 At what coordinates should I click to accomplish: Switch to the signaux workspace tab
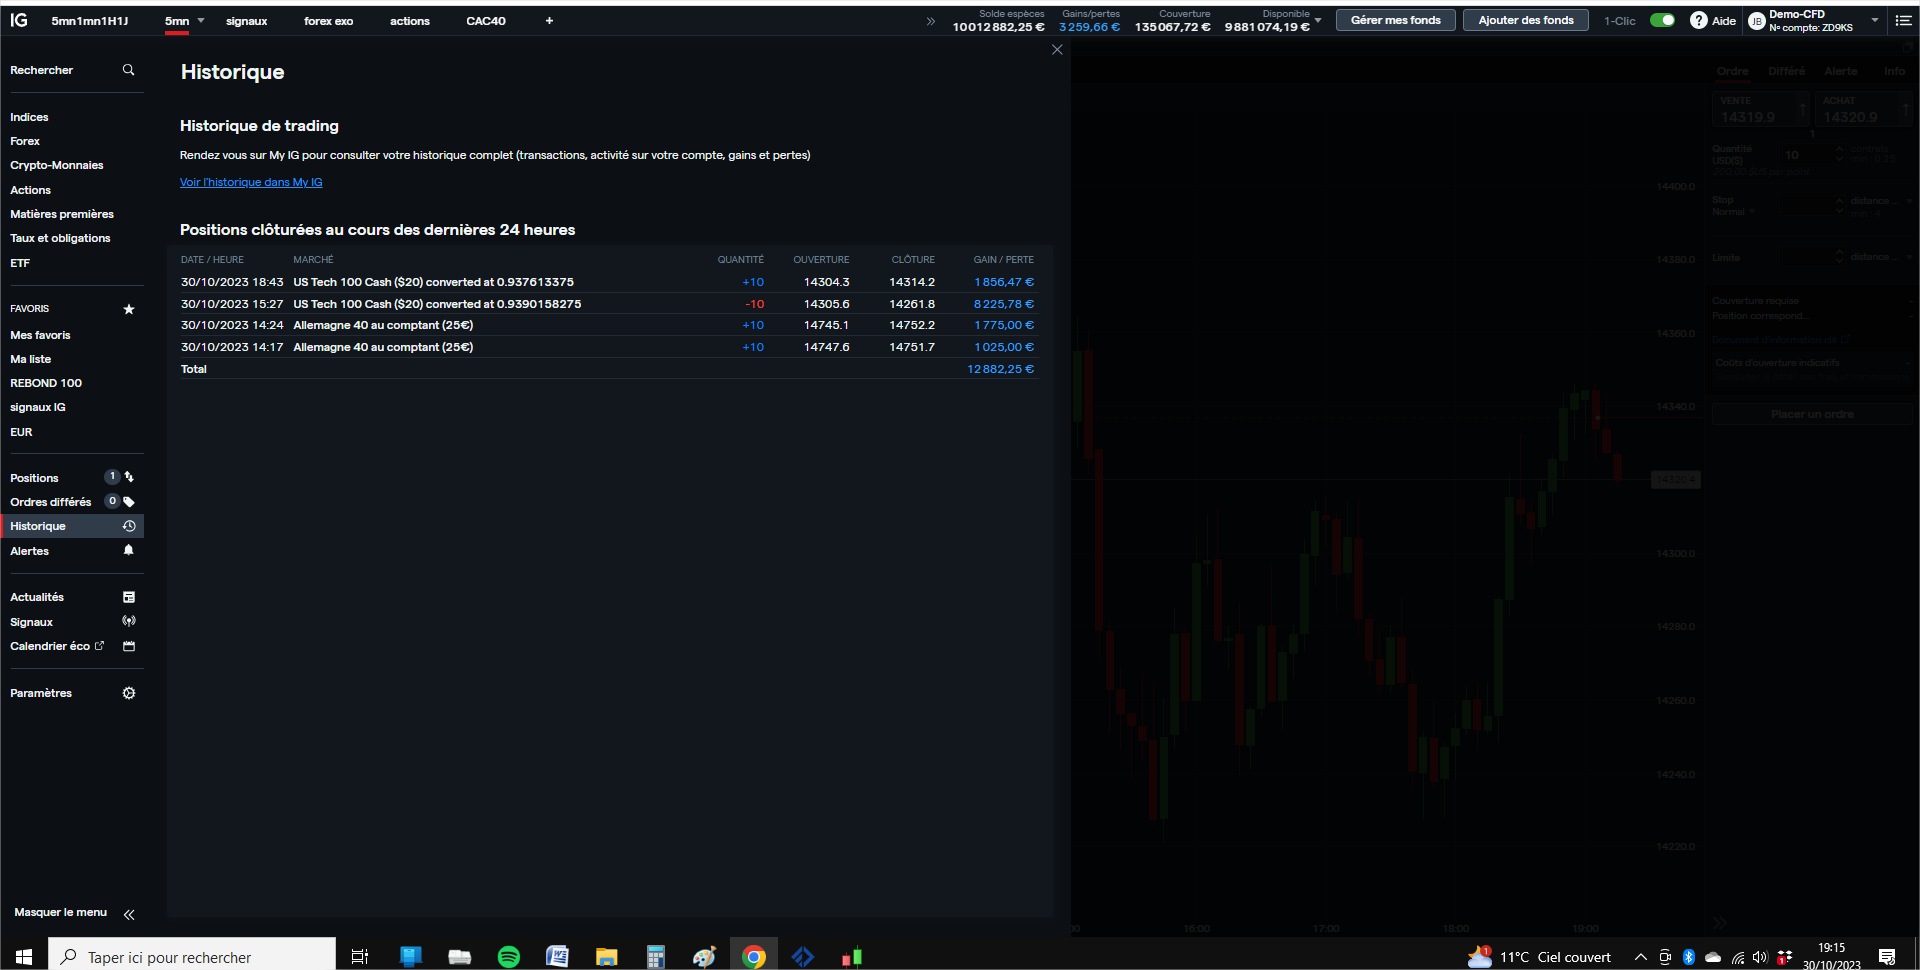(246, 21)
